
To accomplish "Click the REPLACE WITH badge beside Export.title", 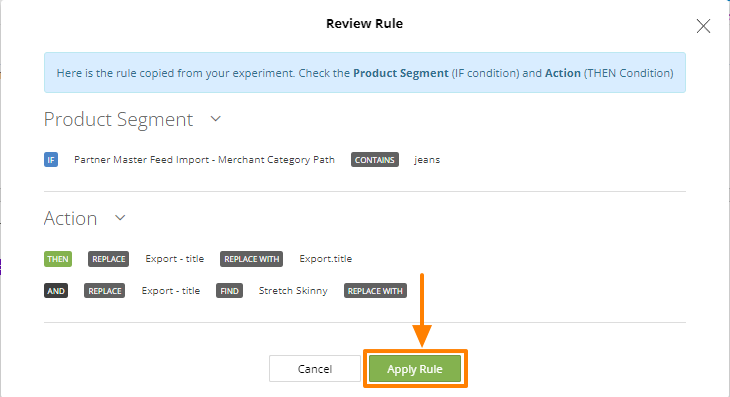I will click(251, 259).
